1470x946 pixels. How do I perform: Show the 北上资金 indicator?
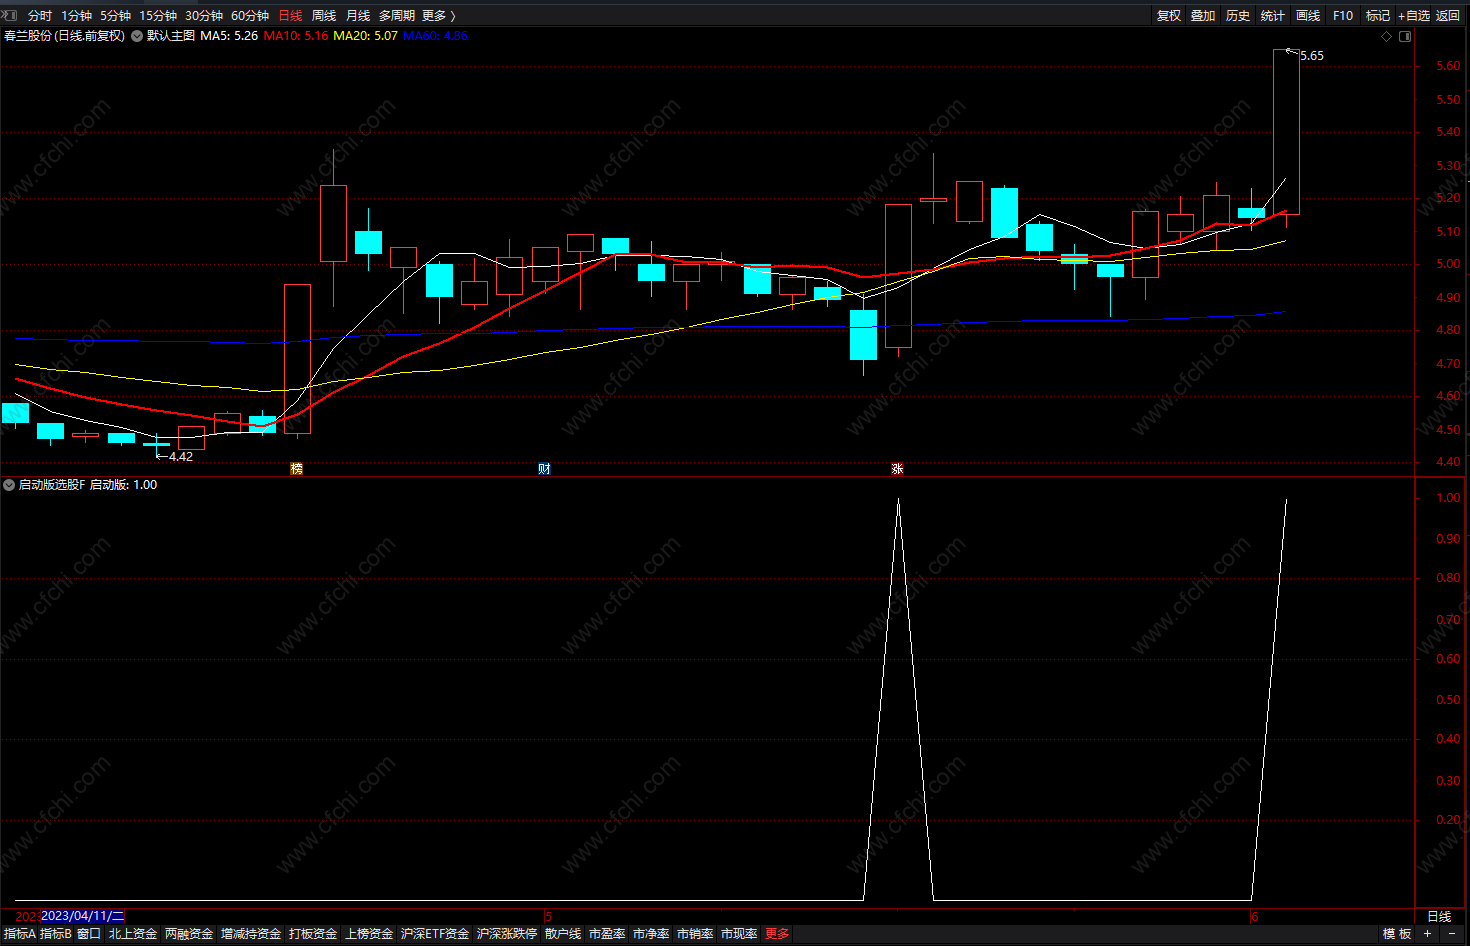tap(133, 933)
